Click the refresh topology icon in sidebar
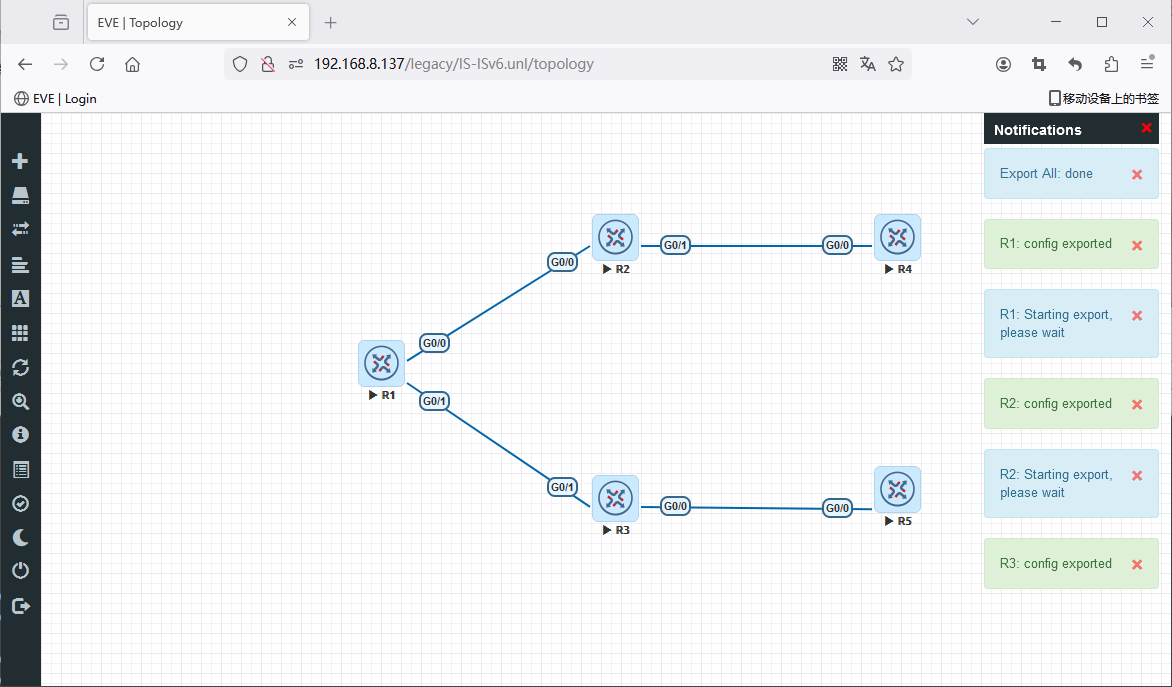 pyautogui.click(x=20, y=367)
